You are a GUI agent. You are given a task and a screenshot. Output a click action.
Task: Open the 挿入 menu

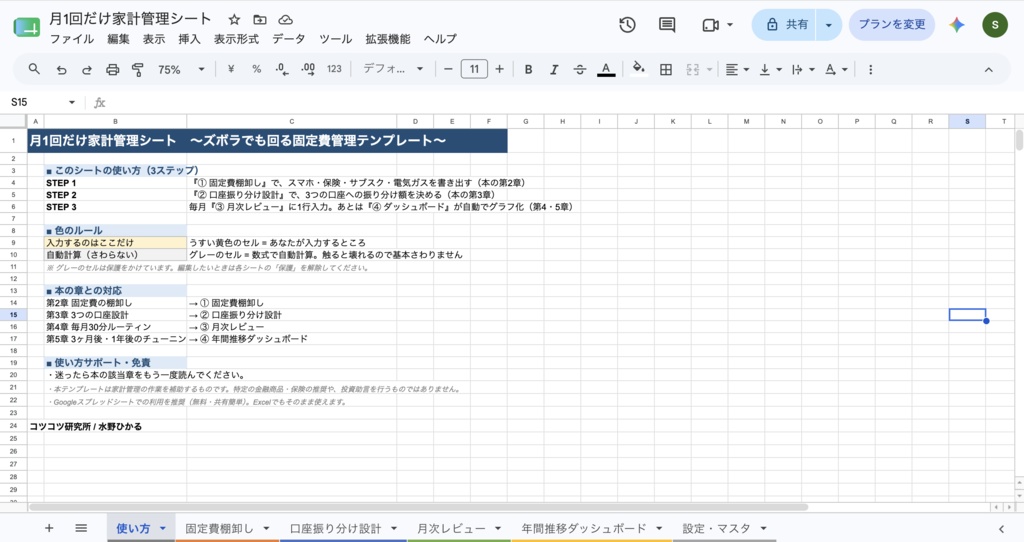189,39
